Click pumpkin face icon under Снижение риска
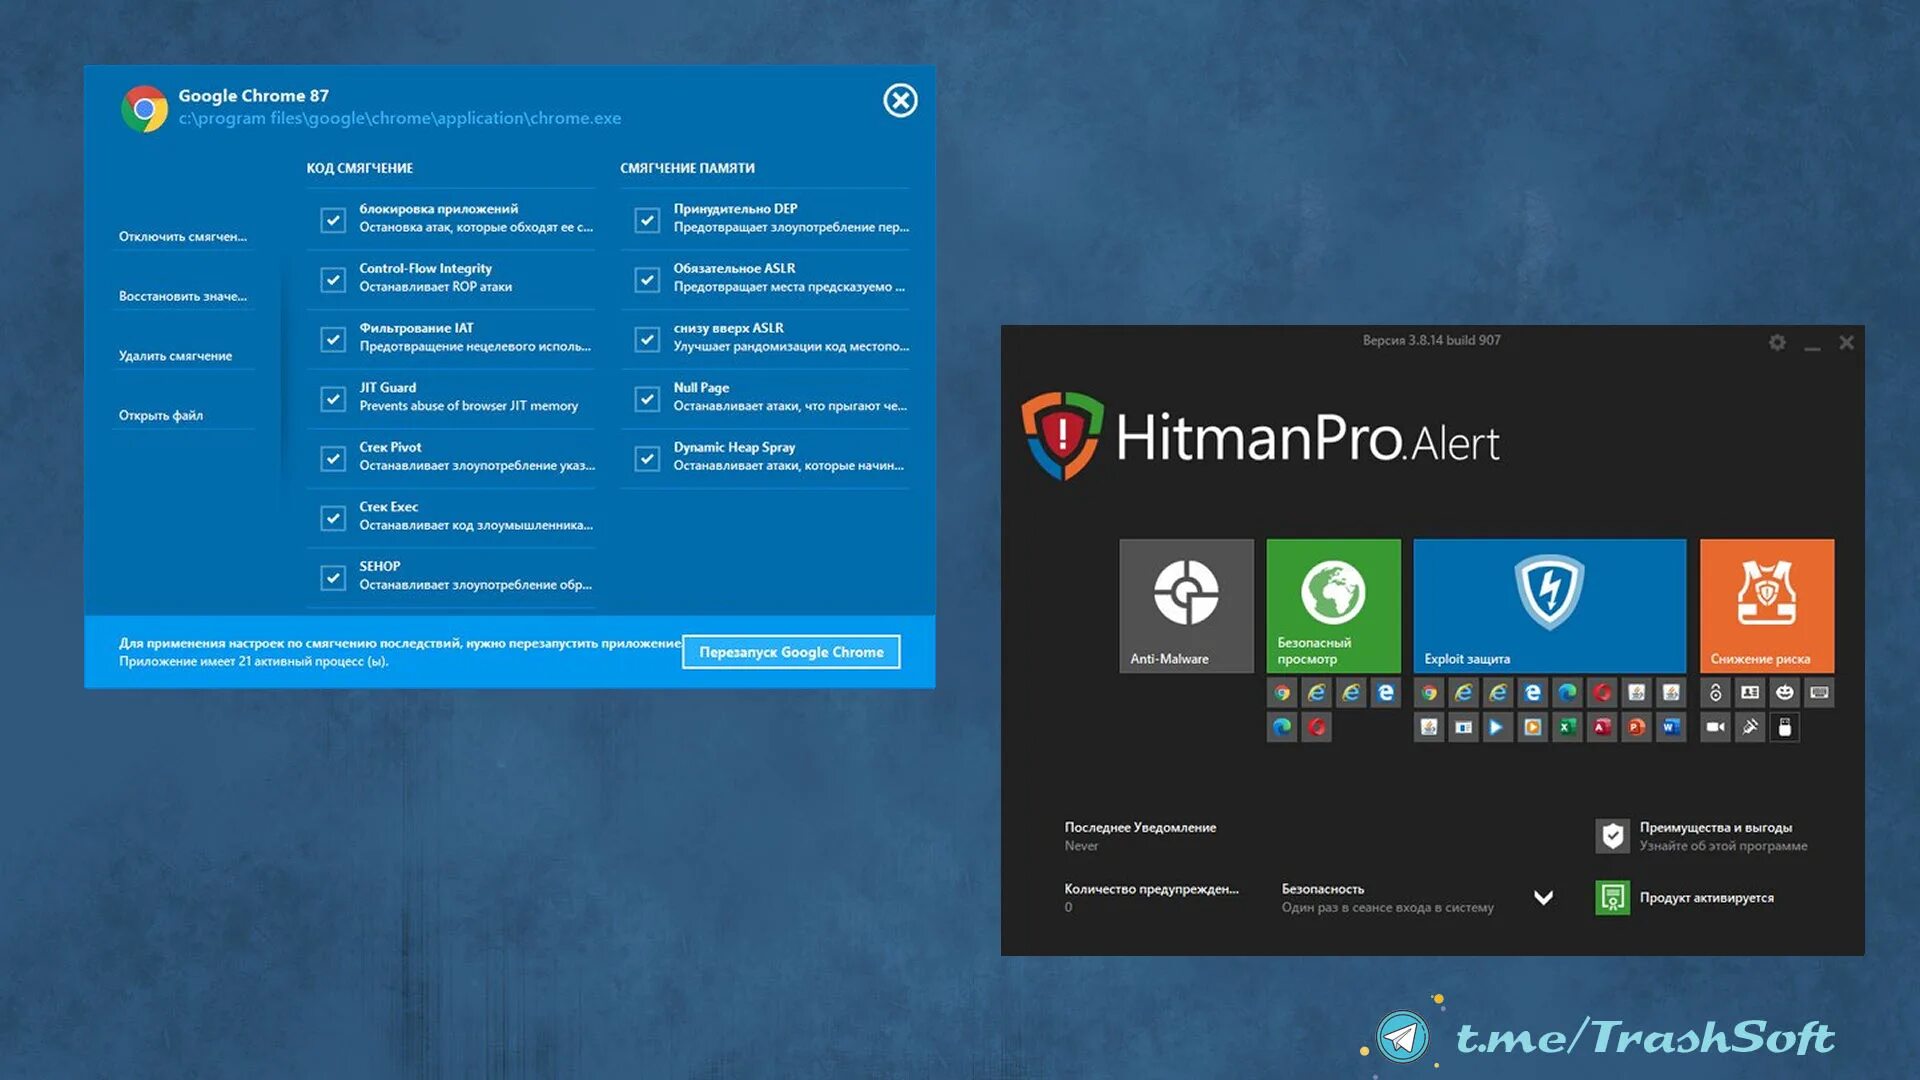This screenshot has height=1080, width=1920. click(x=1785, y=692)
